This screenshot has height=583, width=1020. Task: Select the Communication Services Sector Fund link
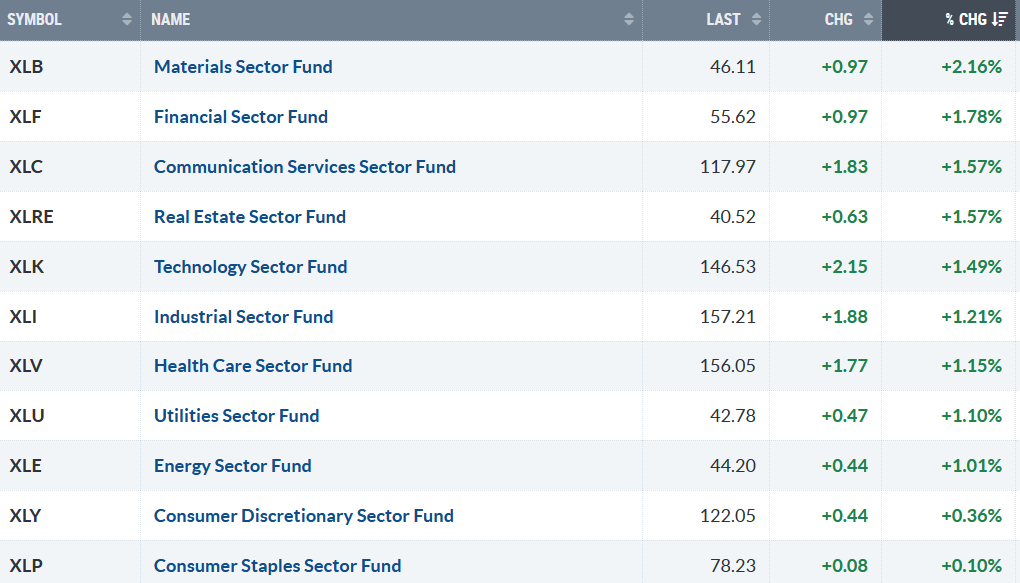305,167
